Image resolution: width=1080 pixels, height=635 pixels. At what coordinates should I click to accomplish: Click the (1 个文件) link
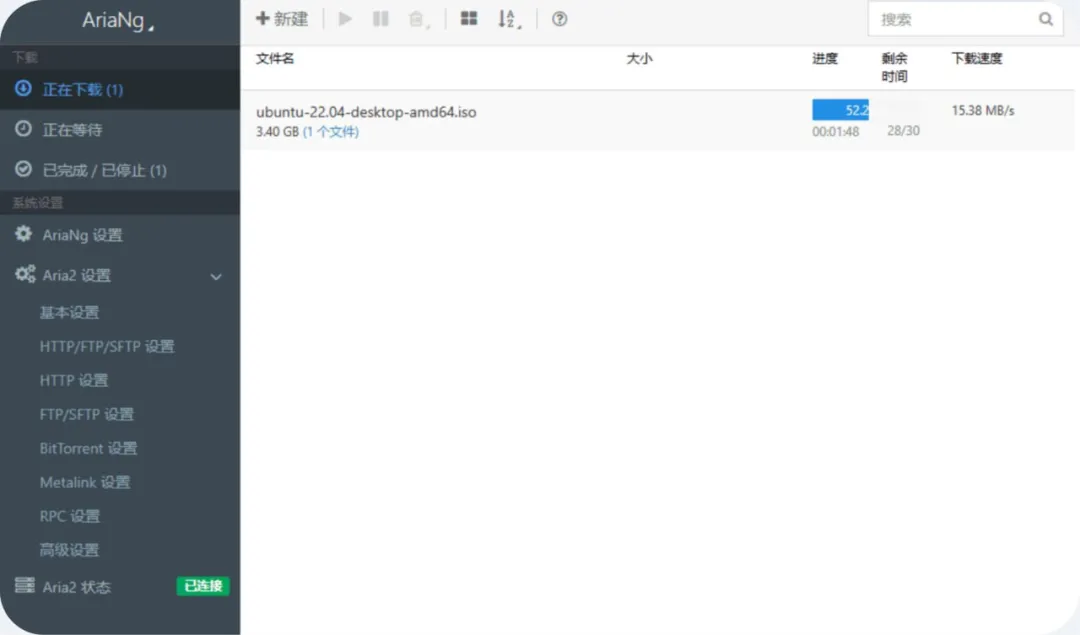coord(331,132)
